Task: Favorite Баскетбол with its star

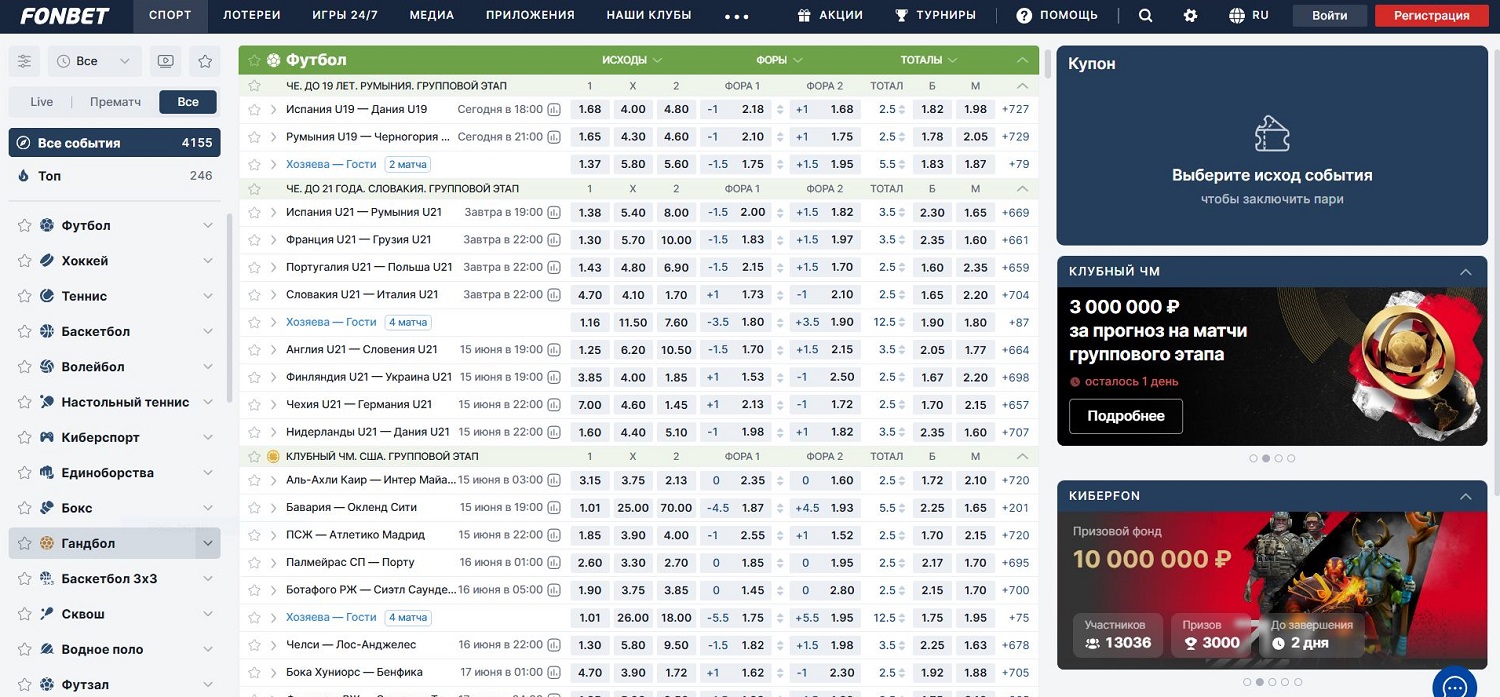Action: coord(25,332)
